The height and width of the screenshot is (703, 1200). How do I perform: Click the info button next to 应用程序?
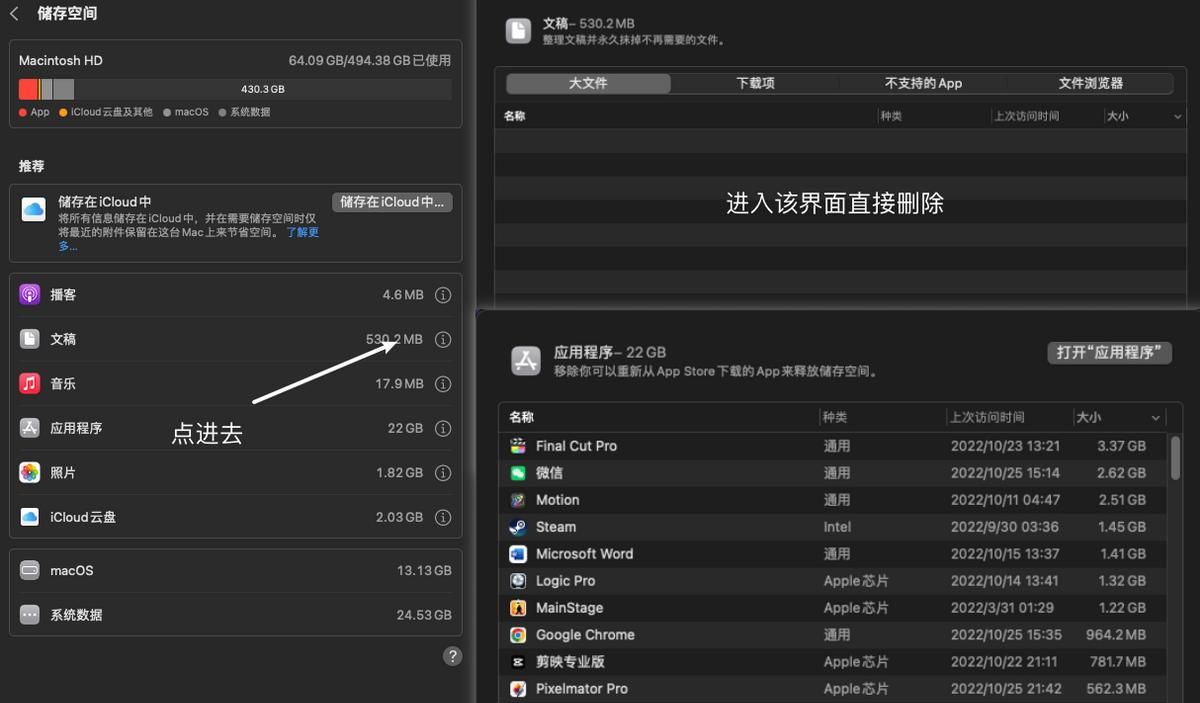click(x=443, y=428)
